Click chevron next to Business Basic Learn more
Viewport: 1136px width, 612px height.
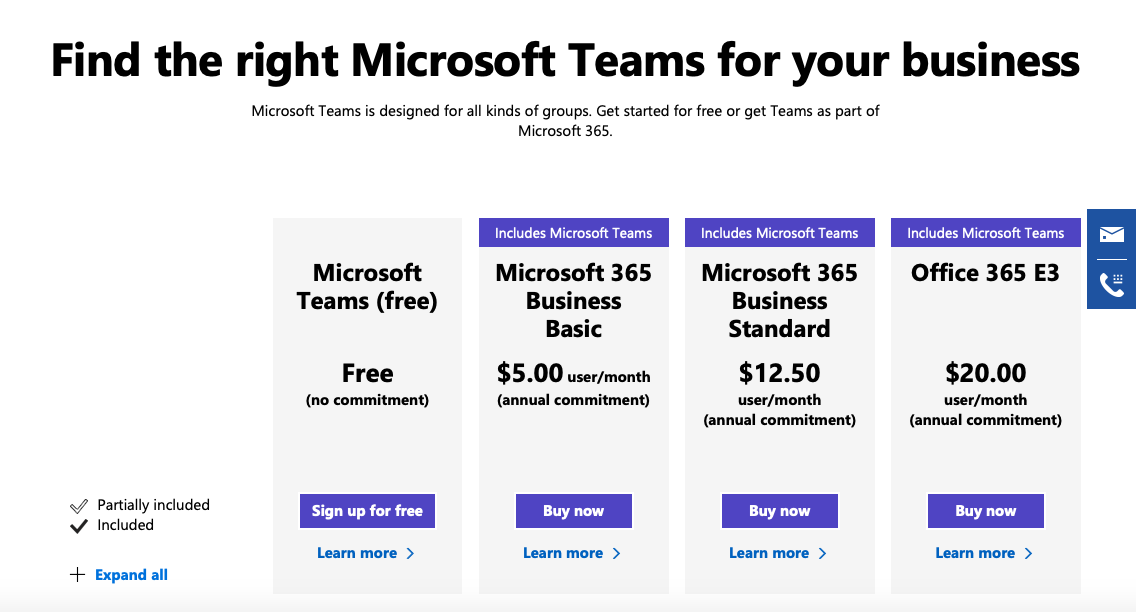coord(616,553)
